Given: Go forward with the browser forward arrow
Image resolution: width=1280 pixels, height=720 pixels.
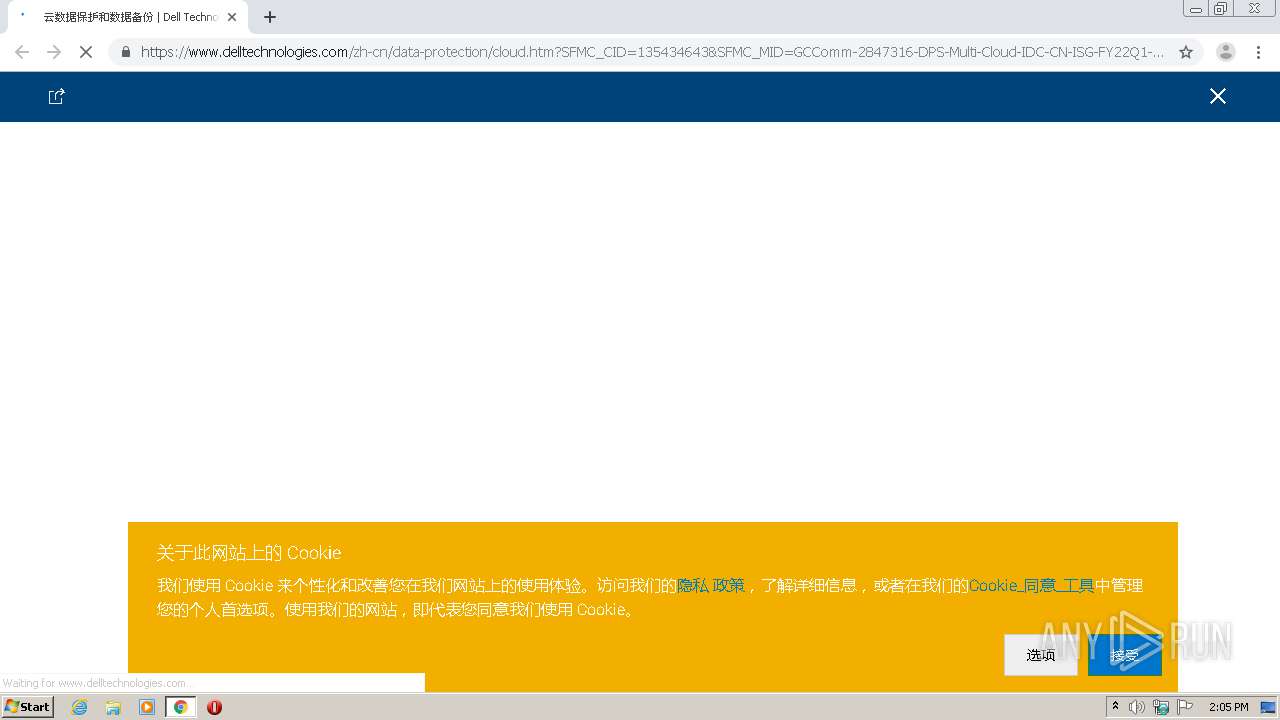Looking at the screenshot, I should [54, 52].
